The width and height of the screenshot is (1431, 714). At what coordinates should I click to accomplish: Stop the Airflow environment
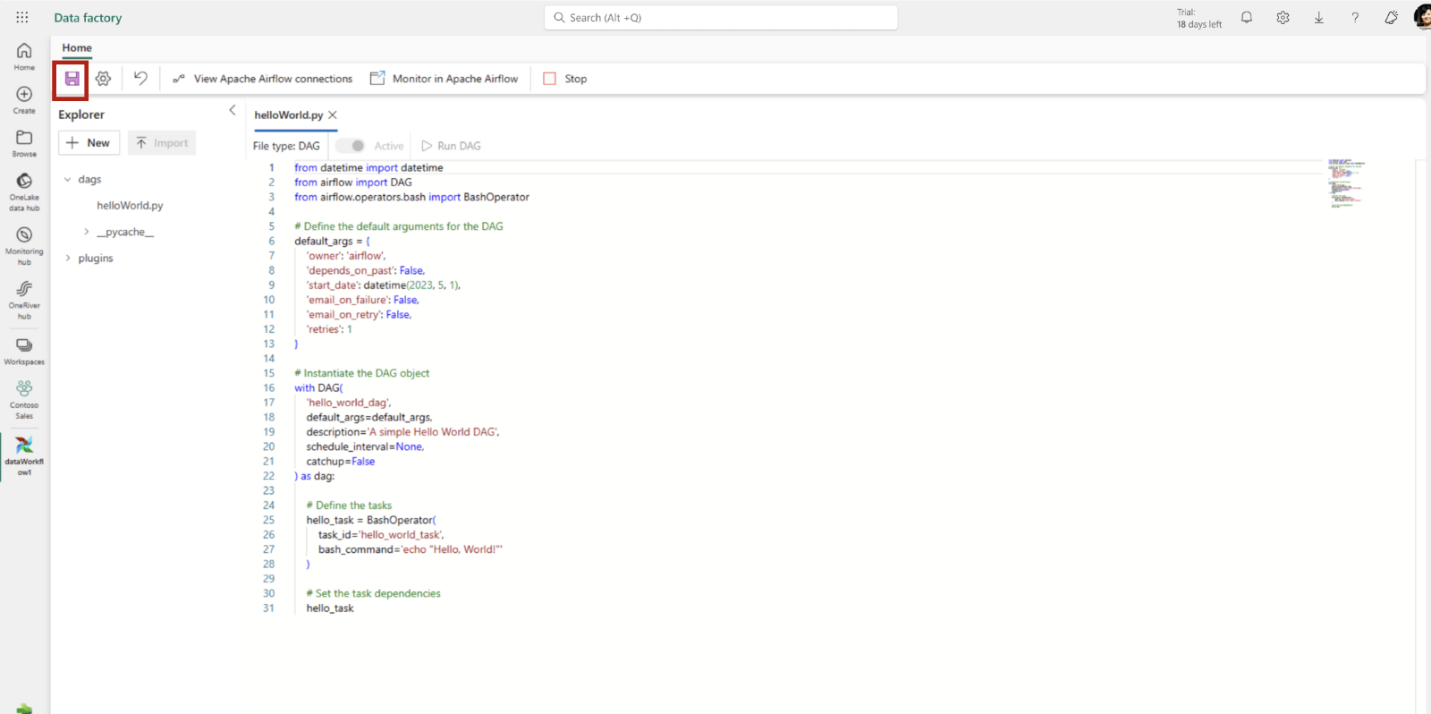565,79
